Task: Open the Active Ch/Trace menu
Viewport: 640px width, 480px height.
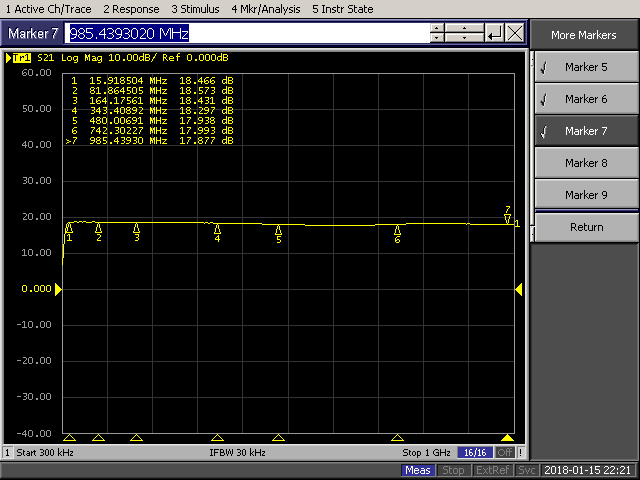Action: pyautogui.click(x=49, y=9)
